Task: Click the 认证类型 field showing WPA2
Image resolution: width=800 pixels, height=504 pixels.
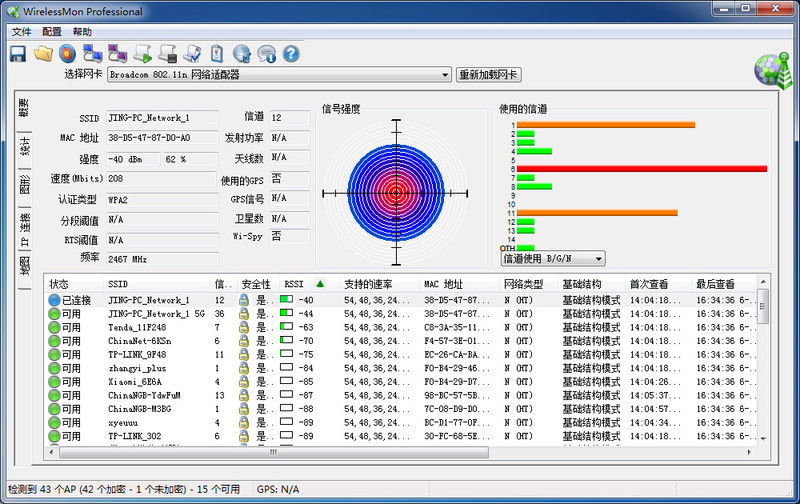Action: tap(162, 200)
